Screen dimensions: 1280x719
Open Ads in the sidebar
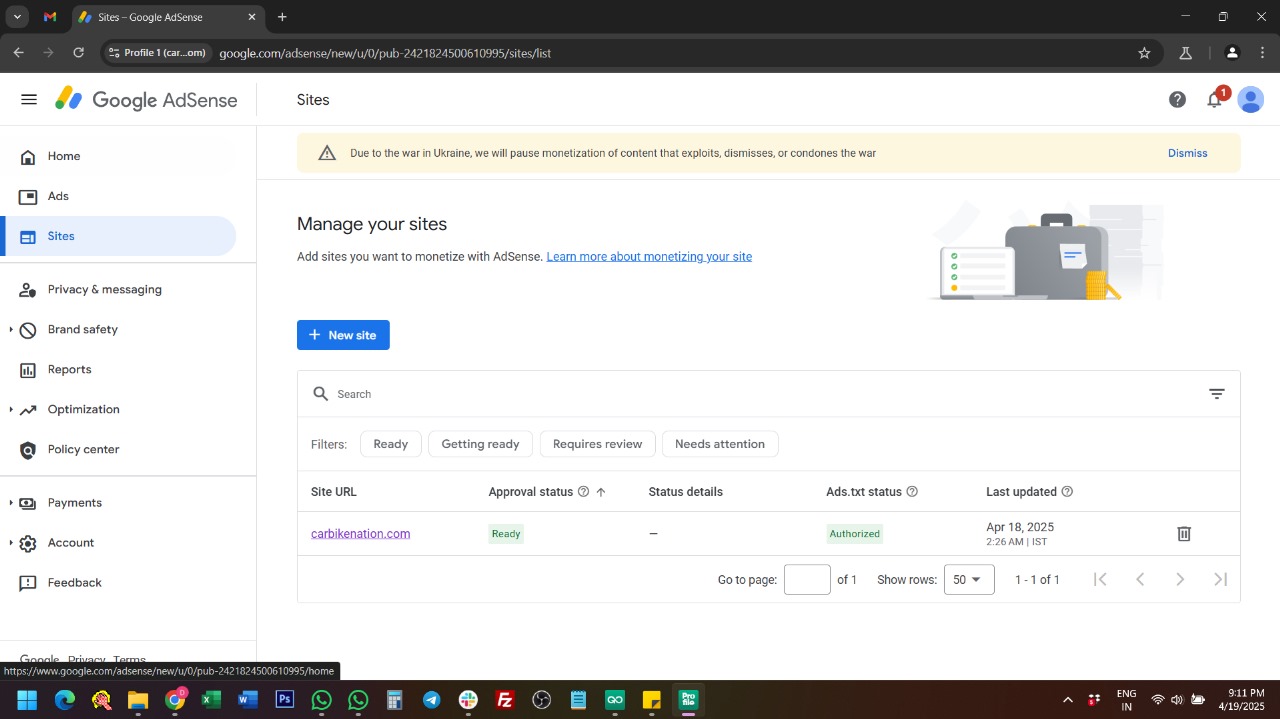[x=118, y=196]
